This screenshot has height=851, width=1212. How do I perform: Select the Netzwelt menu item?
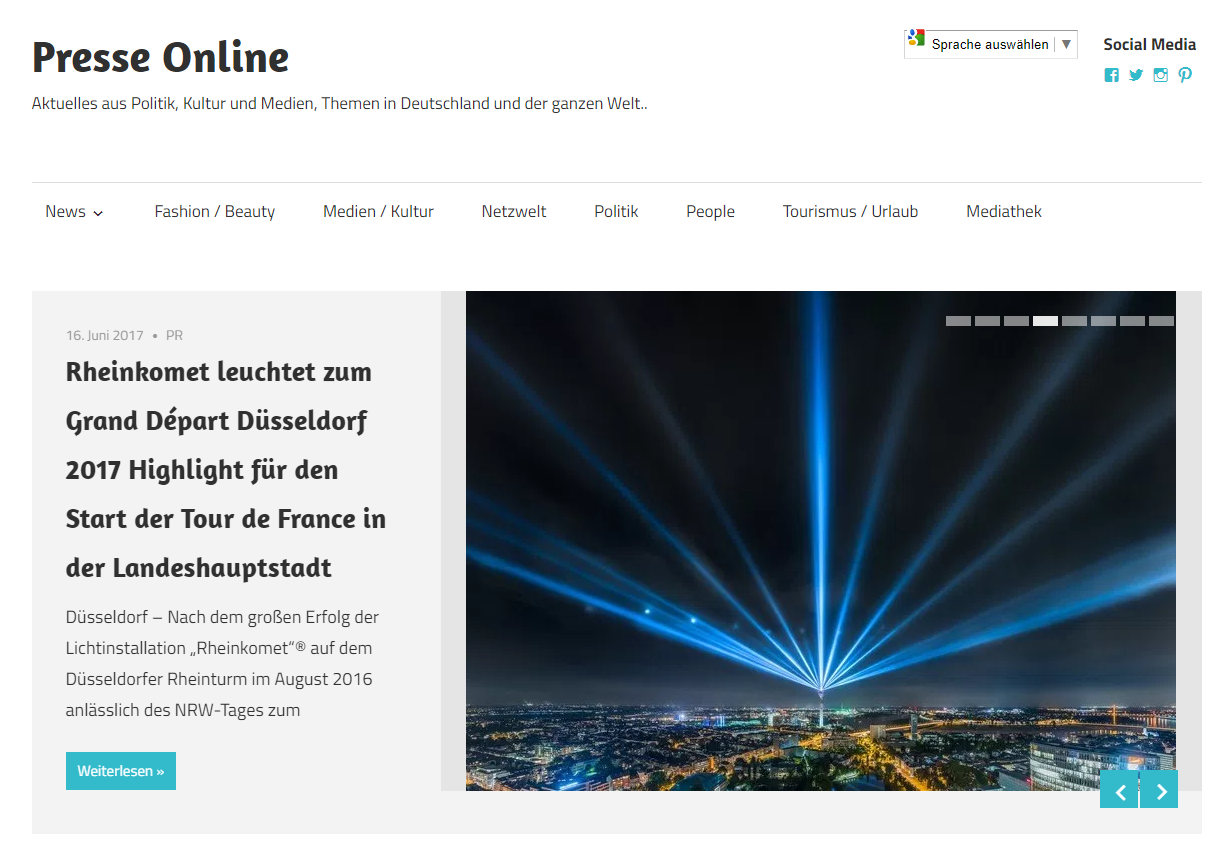(514, 211)
